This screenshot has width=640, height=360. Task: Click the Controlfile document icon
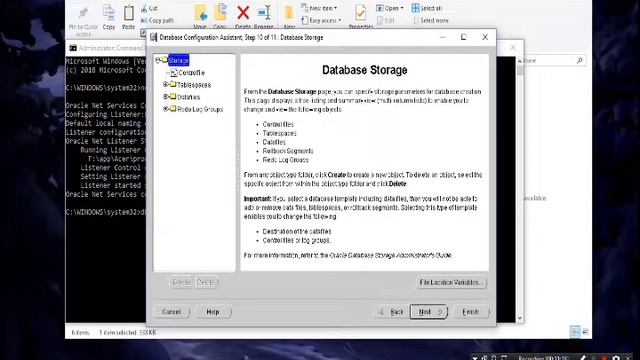pos(174,73)
